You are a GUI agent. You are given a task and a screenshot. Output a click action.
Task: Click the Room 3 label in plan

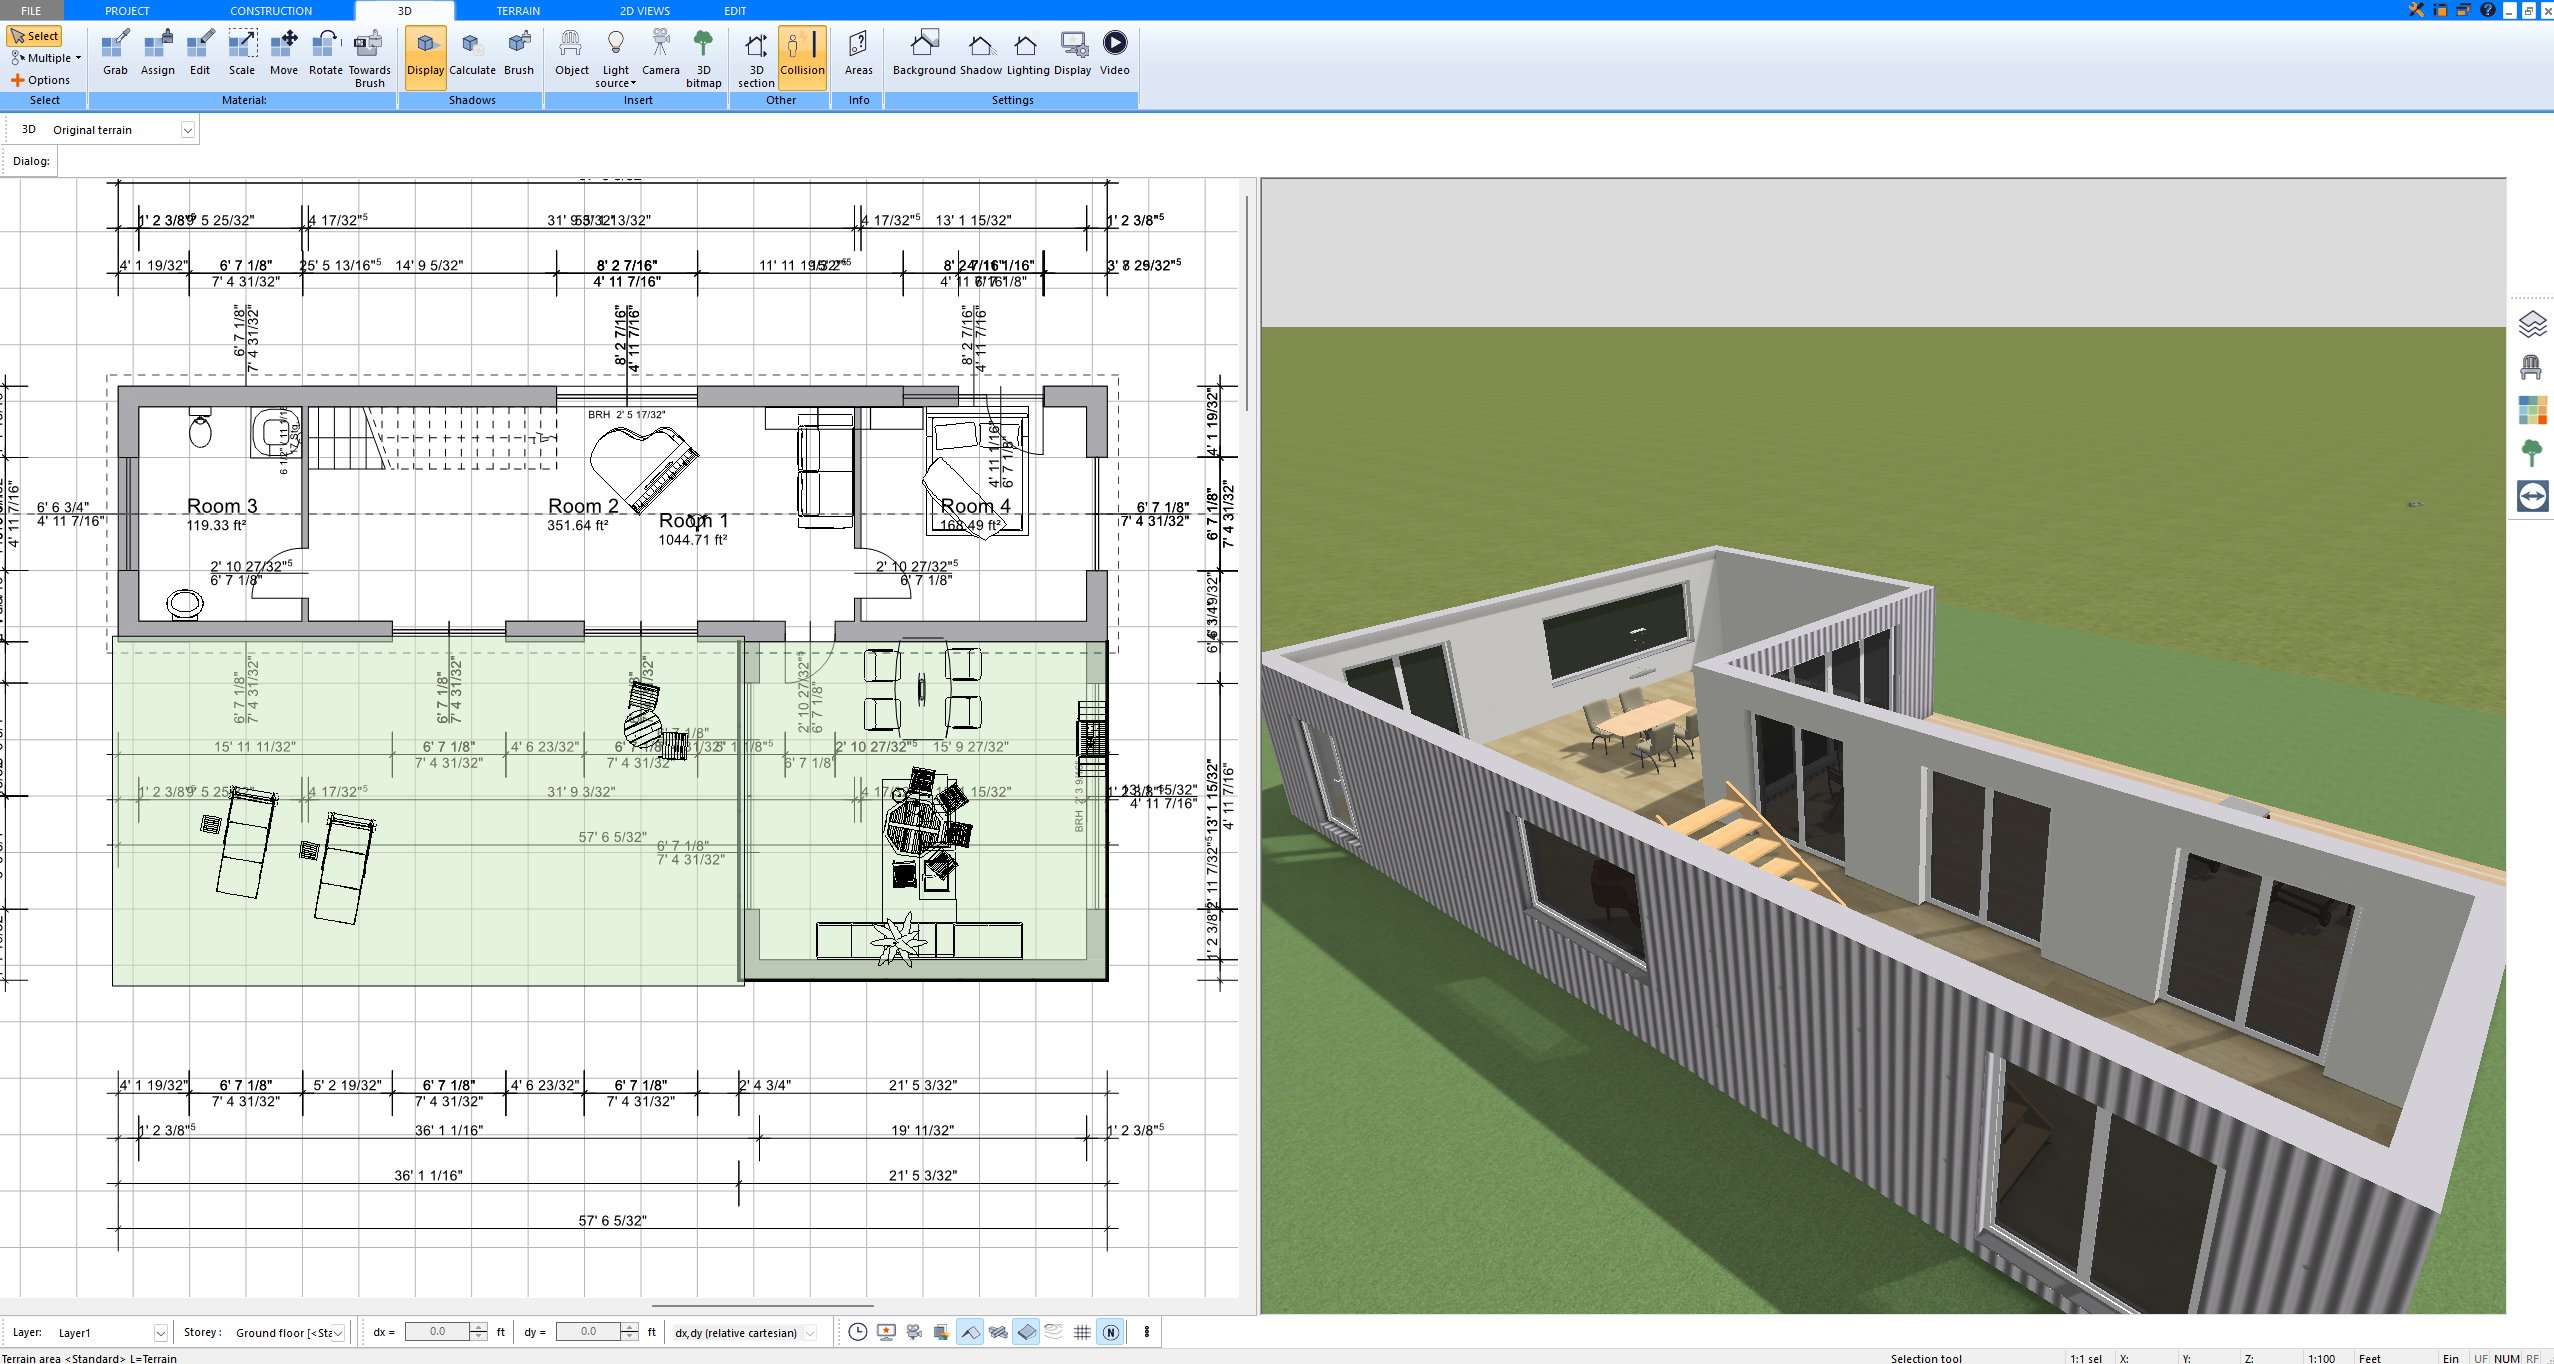[222, 506]
